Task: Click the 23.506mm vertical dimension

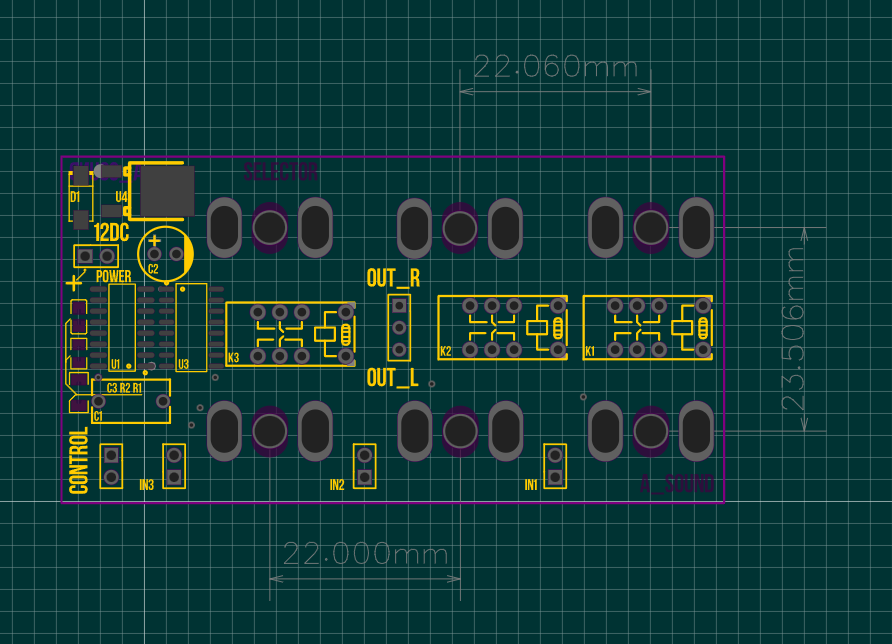Action: point(793,329)
